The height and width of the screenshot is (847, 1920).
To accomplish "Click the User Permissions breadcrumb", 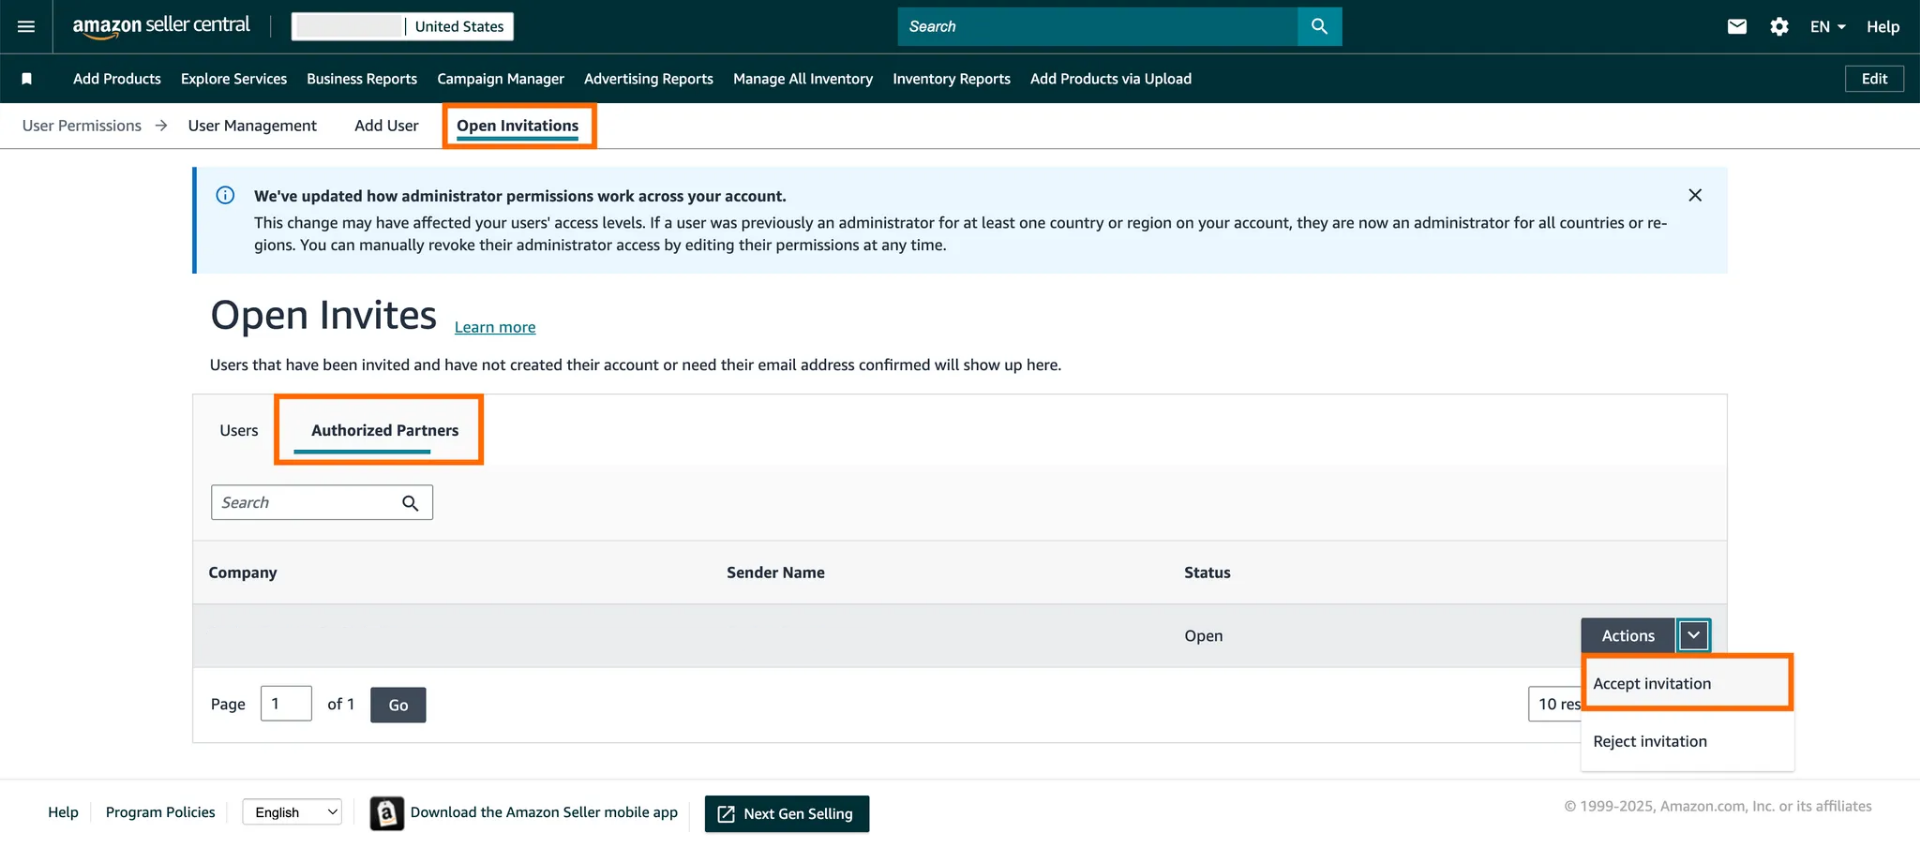I will click(x=82, y=125).
